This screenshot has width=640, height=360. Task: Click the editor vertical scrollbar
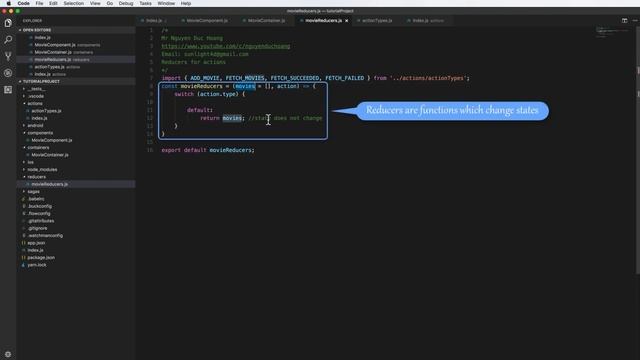click(x=638, y=150)
